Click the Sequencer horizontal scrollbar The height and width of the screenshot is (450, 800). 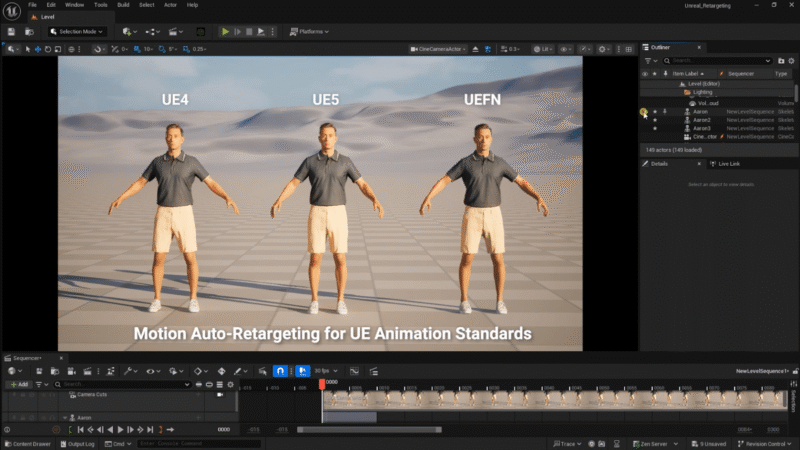[x=369, y=430]
